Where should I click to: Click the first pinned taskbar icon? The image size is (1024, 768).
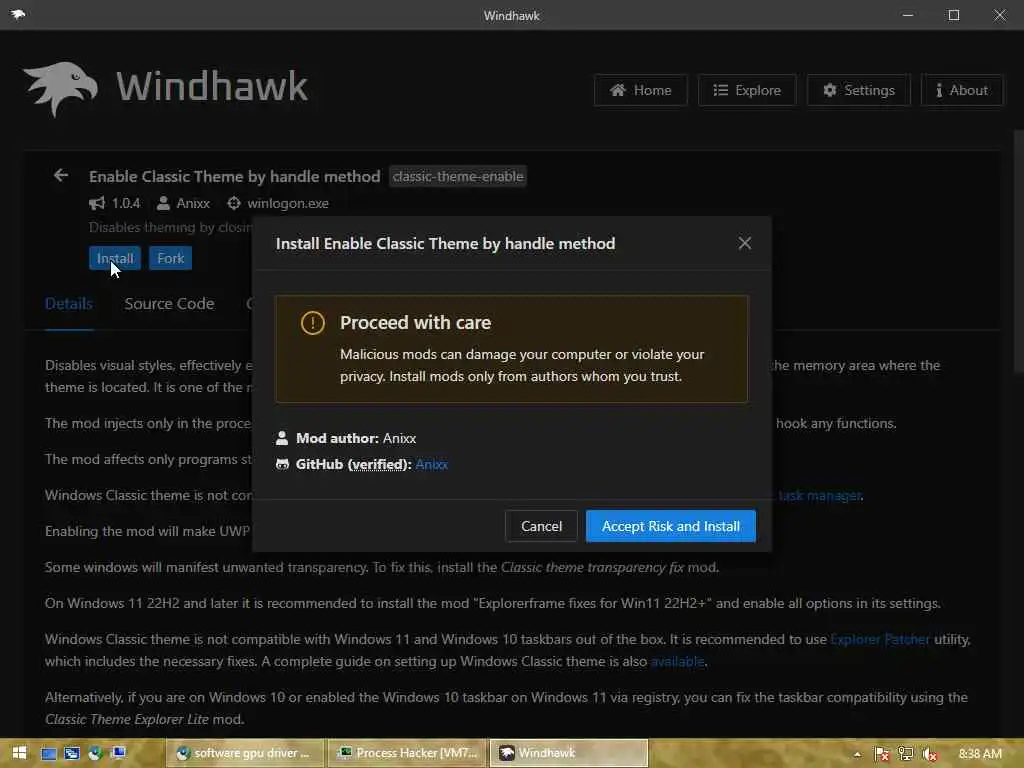tap(49, 753)
